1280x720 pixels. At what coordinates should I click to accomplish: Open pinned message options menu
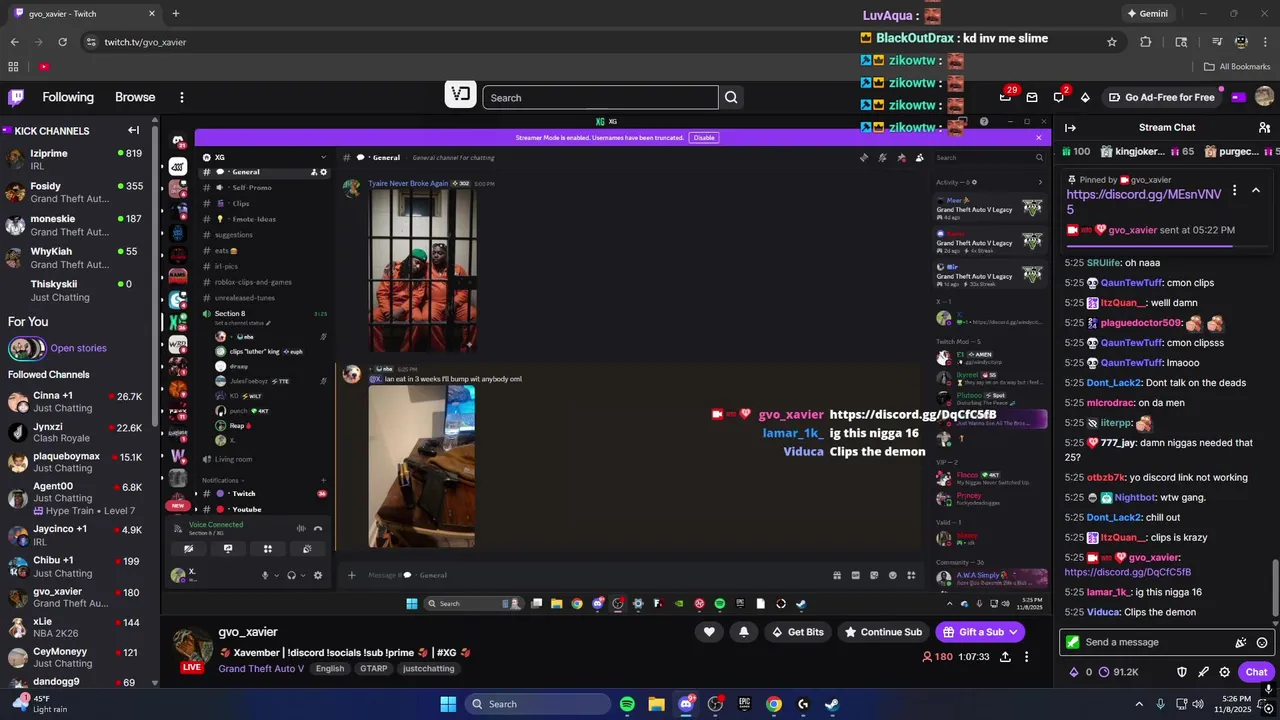(x=1234, y=190)
